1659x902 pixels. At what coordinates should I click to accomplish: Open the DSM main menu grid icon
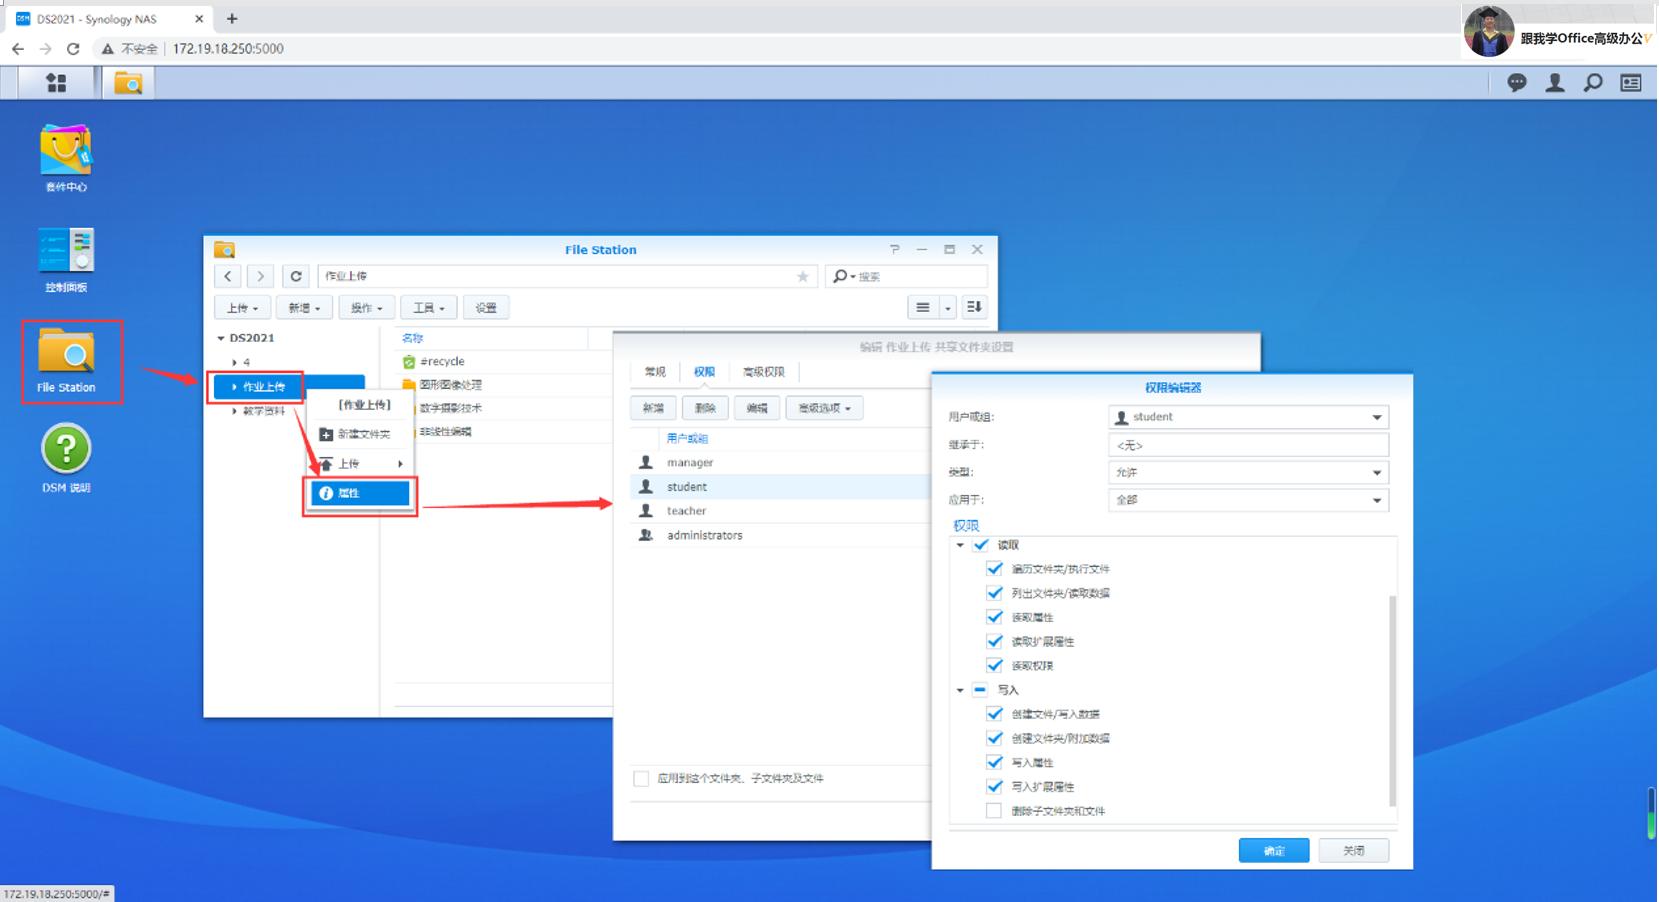tap(56, 83)
